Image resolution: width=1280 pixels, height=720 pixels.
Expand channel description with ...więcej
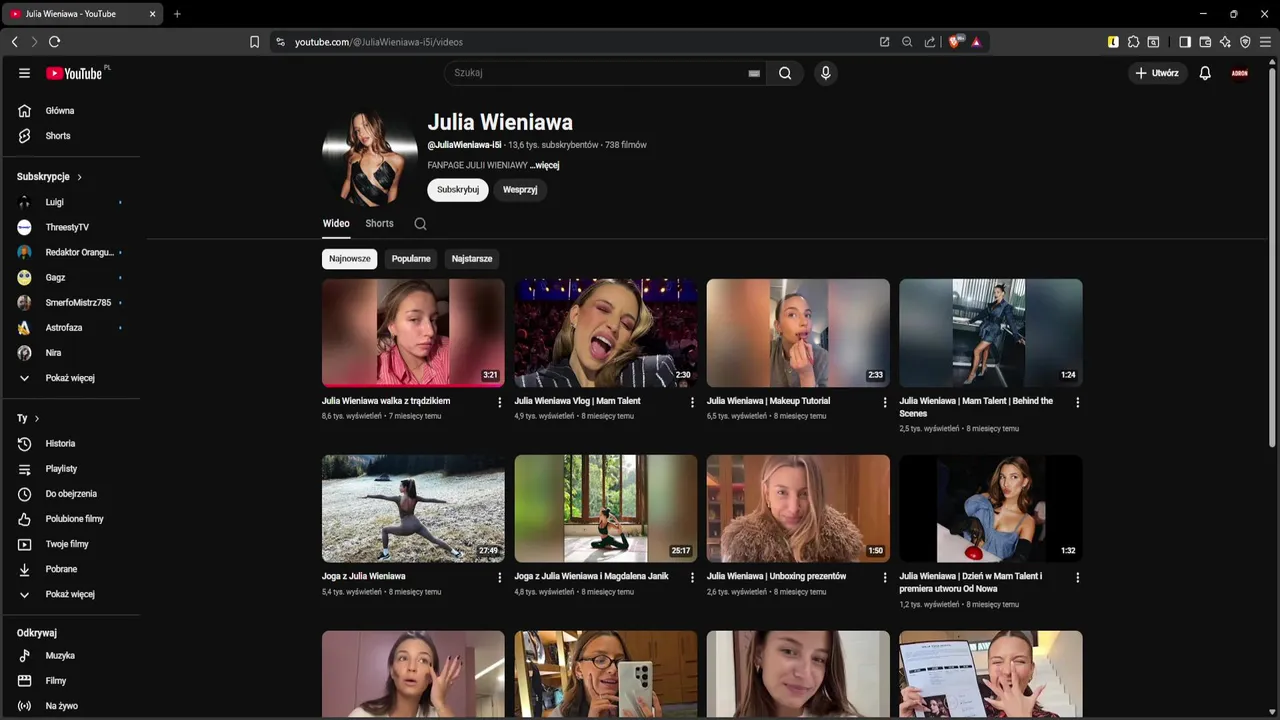click(545, 165)
